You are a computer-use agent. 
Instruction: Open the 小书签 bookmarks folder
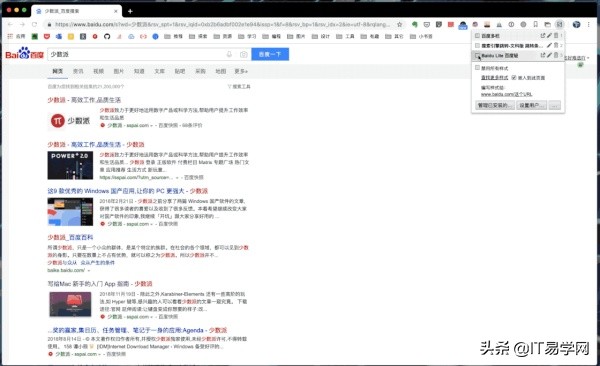(x=421, y=36)
